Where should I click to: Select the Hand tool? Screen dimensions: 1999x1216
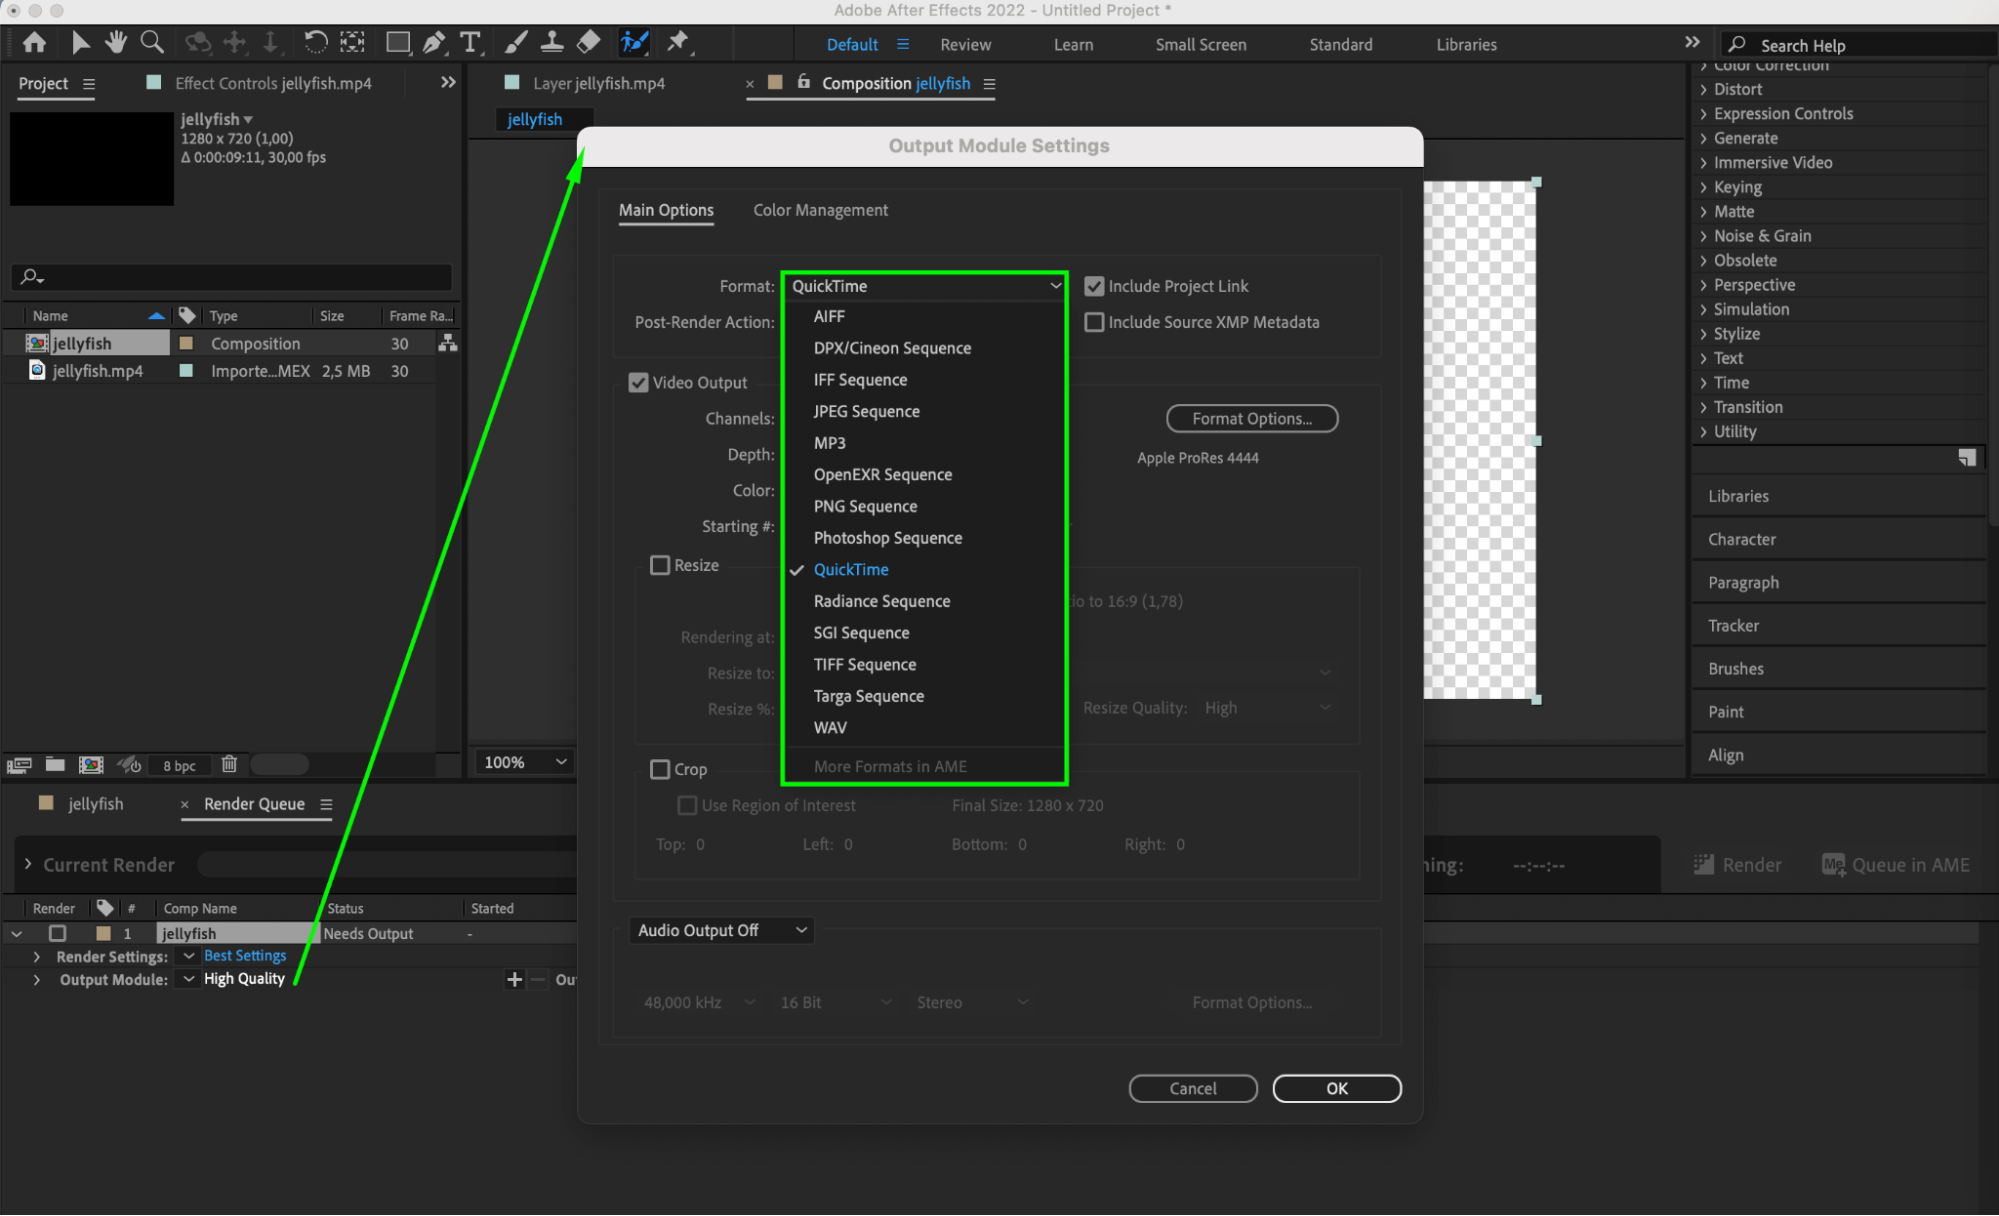point(116,42)
